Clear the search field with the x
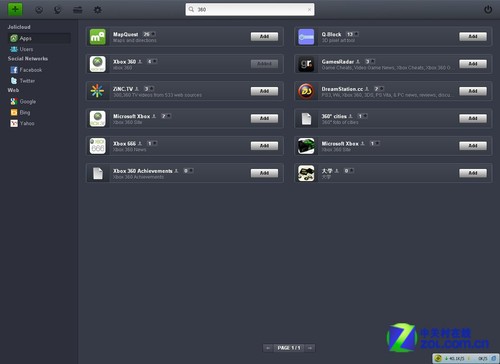This screenshot has width=500, height=364. (x=309, y=10)
